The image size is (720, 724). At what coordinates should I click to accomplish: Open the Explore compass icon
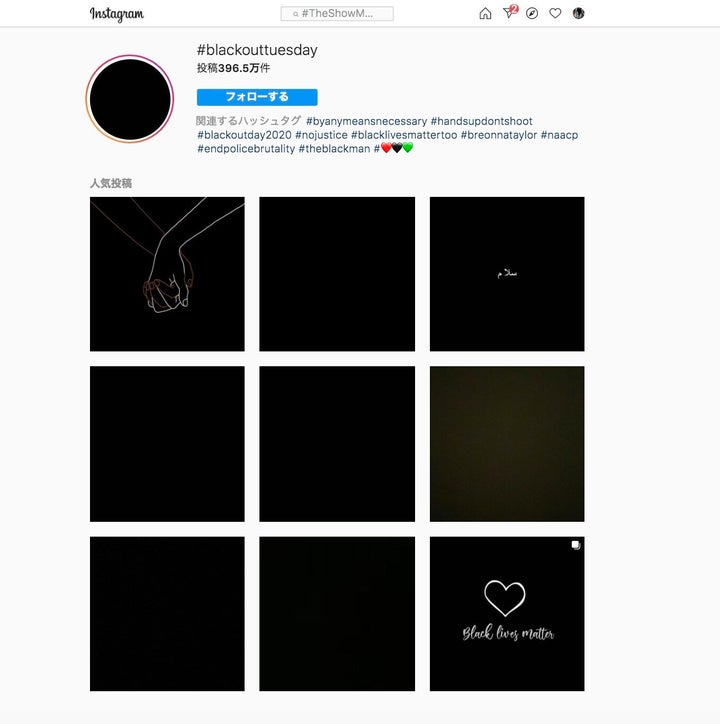[x=532, y=13]
